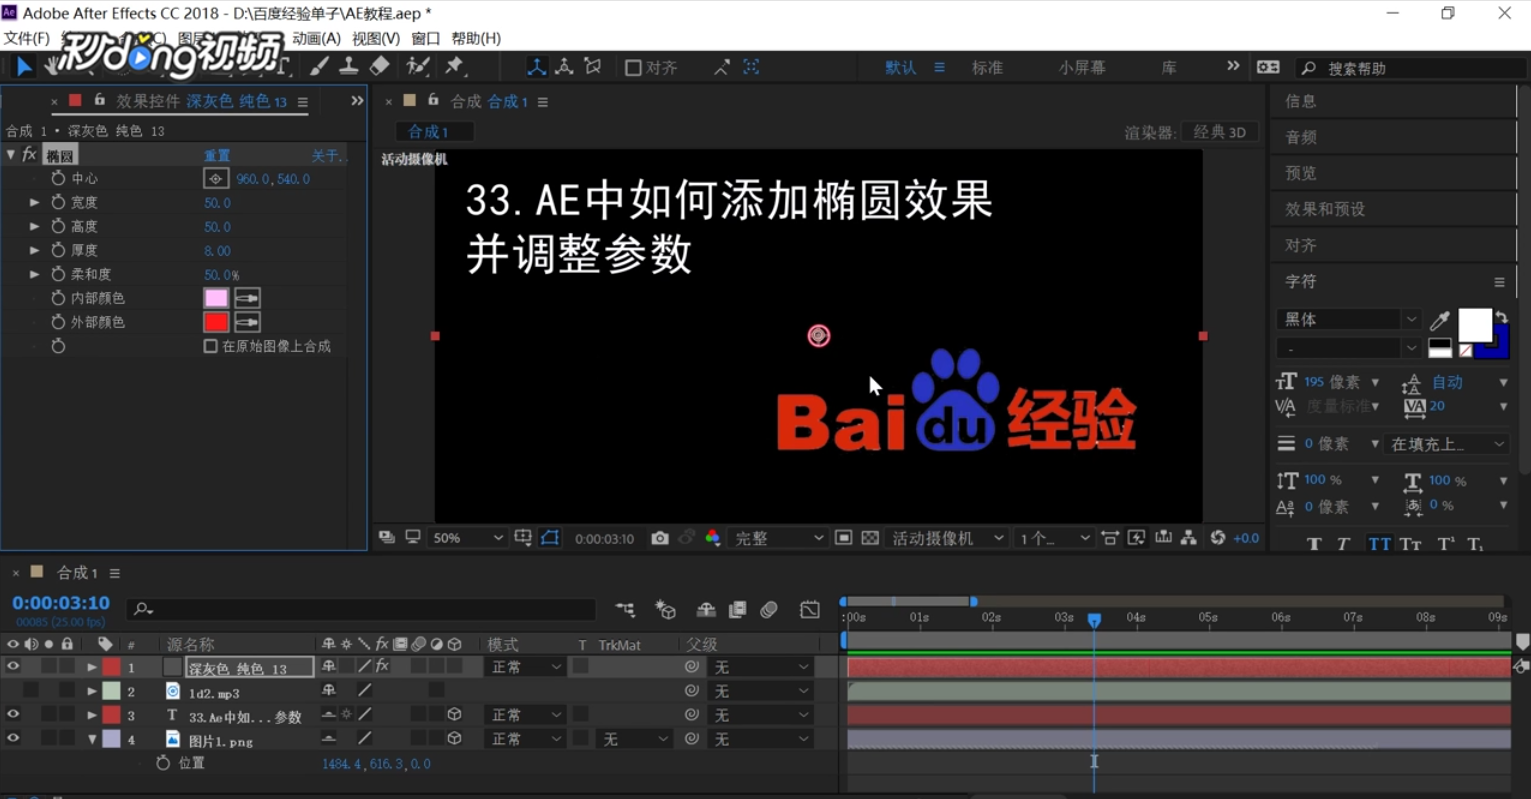The width and height of the screenshot is (1531, 799).
Task: Click the reset exposure icon
Action: 1218,538
